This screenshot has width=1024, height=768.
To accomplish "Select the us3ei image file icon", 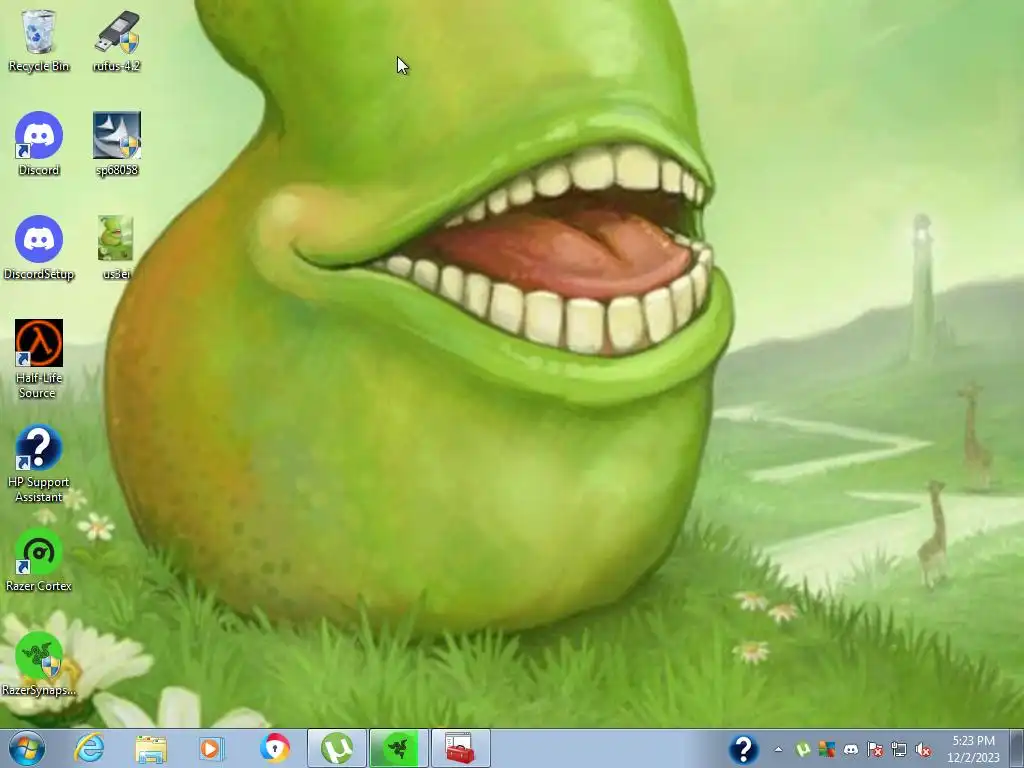I will point(116,248).
